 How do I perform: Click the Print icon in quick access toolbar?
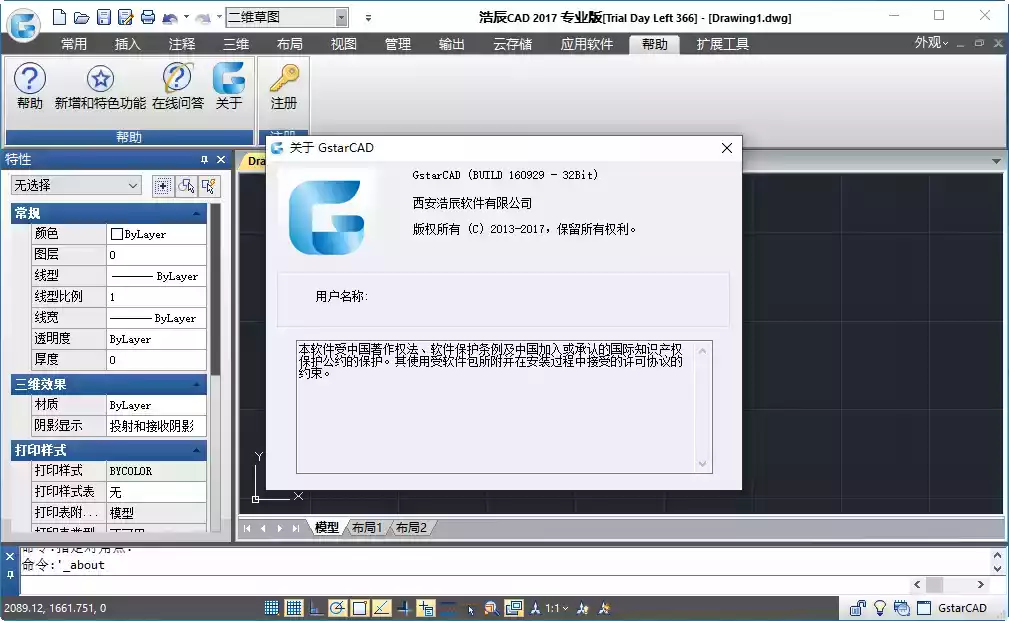click(147, 17)
